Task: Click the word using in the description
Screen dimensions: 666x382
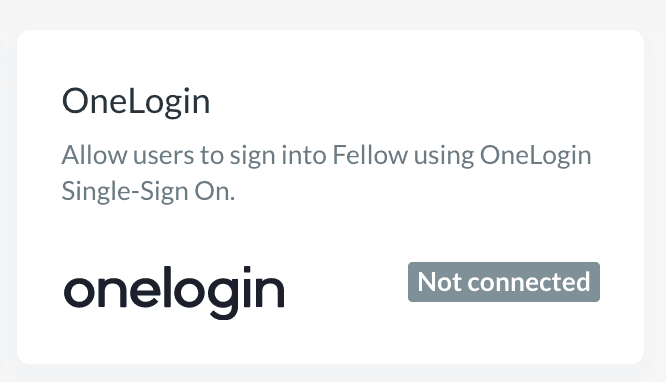Action: 444,156
